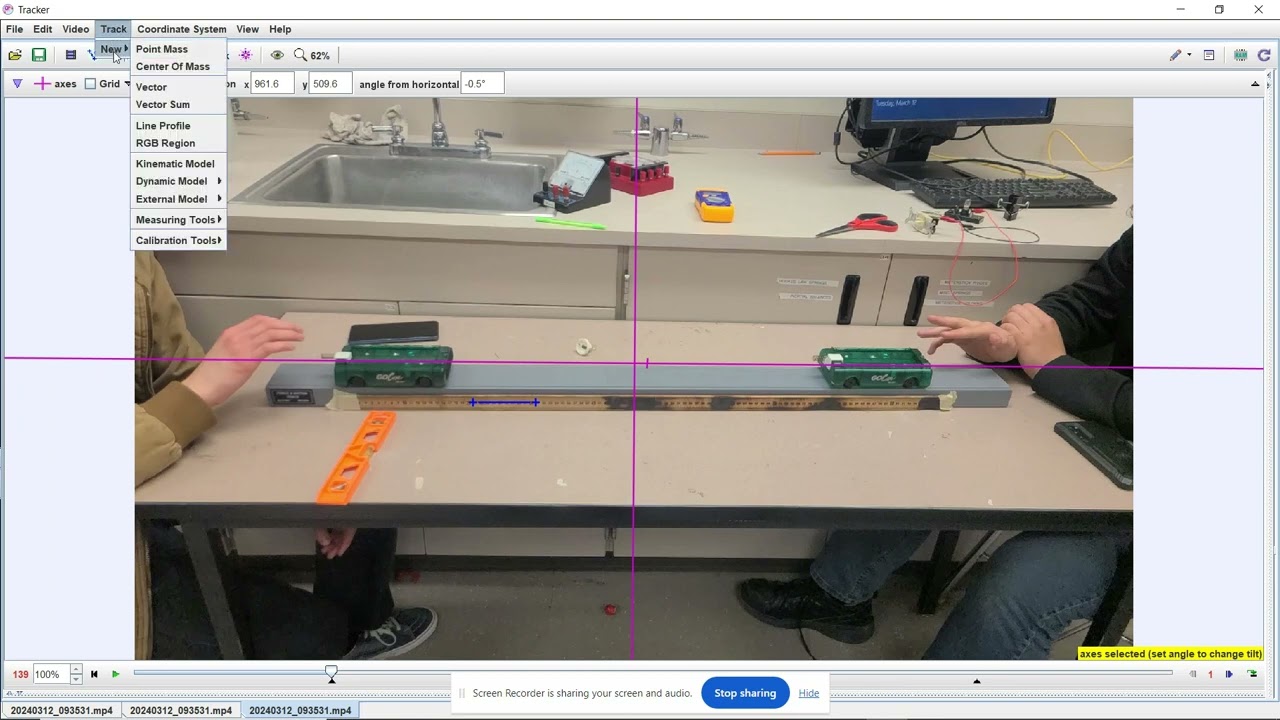Toggle the eye visibility icon in toolbar
Viewport: 1280px width, 720px height.
[x=277, y=55]
